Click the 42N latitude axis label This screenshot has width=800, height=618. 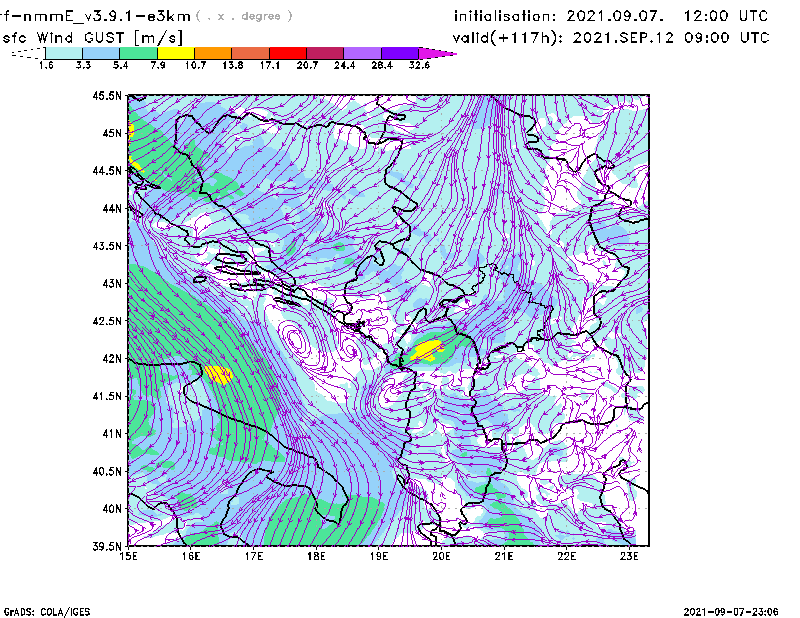(111, 359)
